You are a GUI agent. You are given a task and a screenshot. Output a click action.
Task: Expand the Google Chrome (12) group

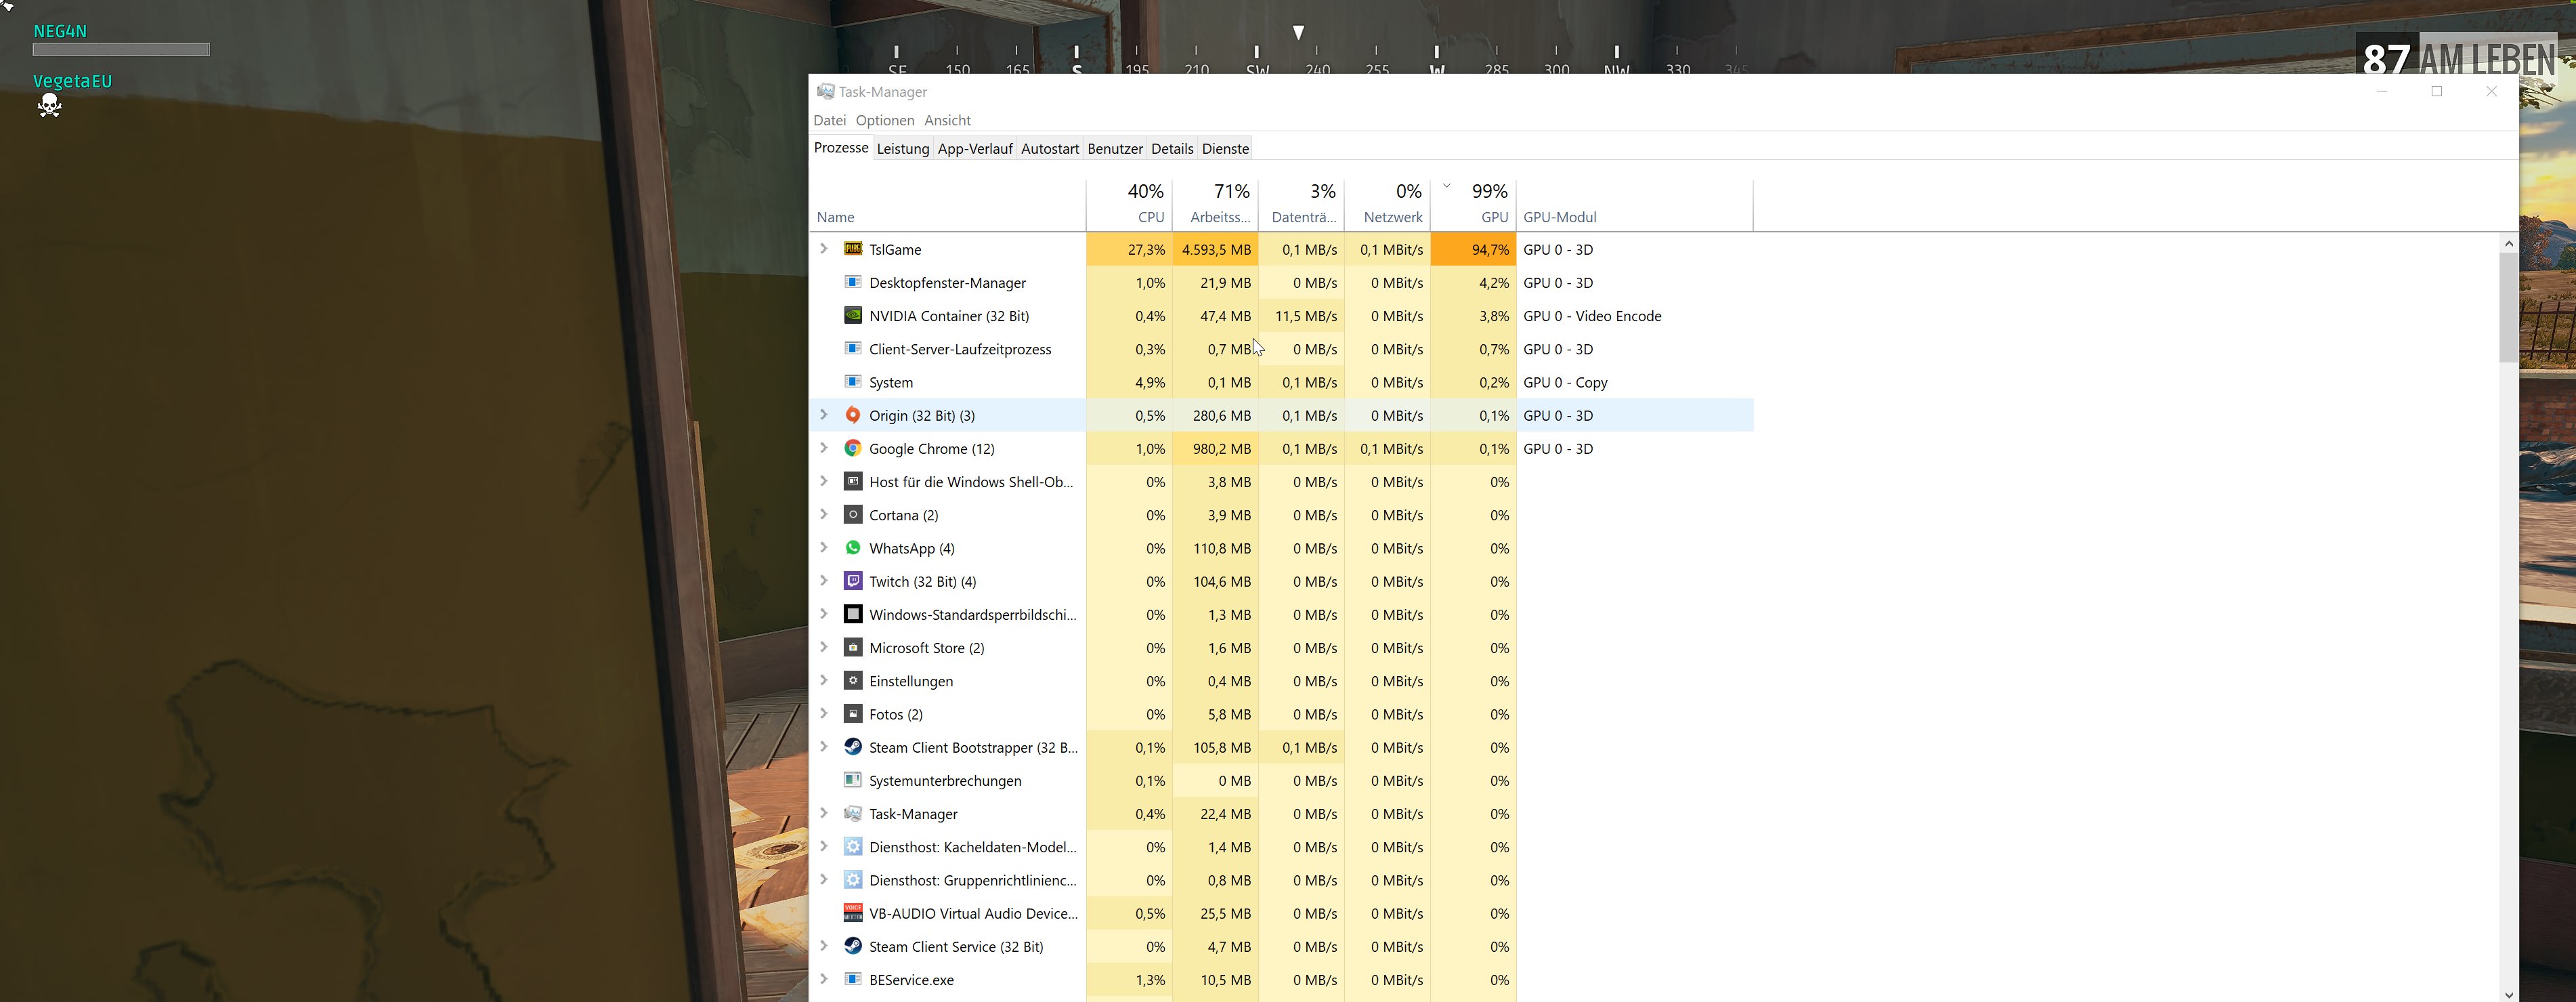tap(824, 448)
